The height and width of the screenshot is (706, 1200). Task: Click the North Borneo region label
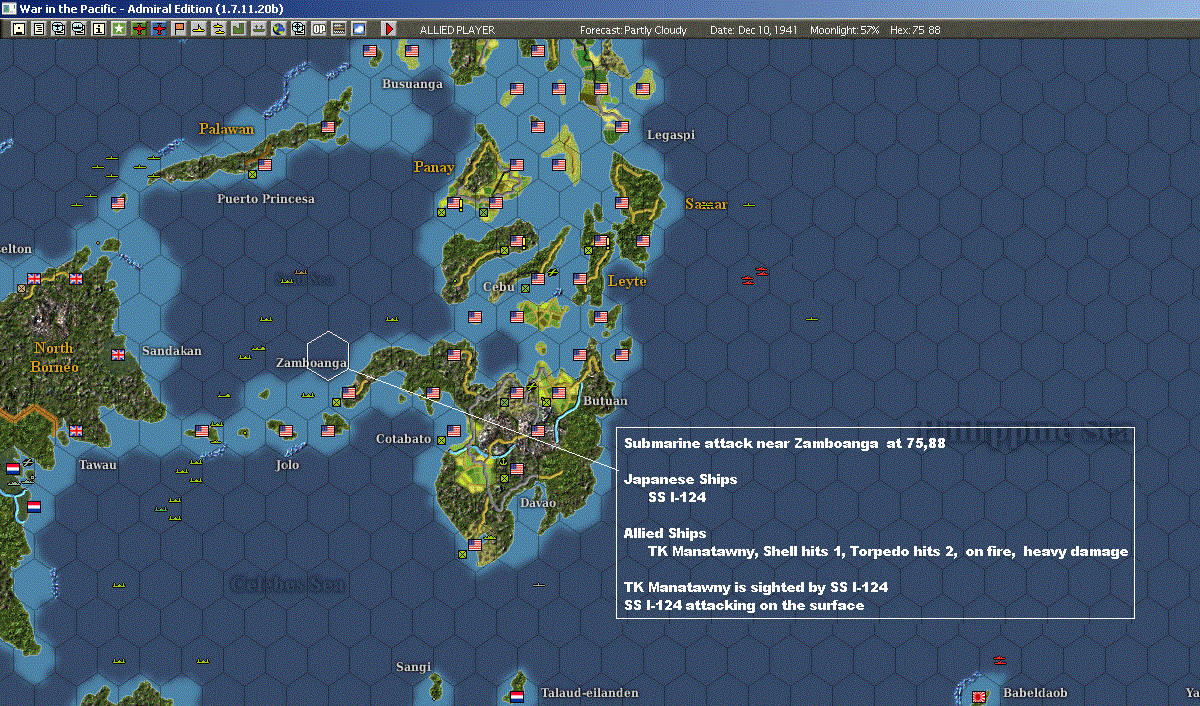point(54,358)
